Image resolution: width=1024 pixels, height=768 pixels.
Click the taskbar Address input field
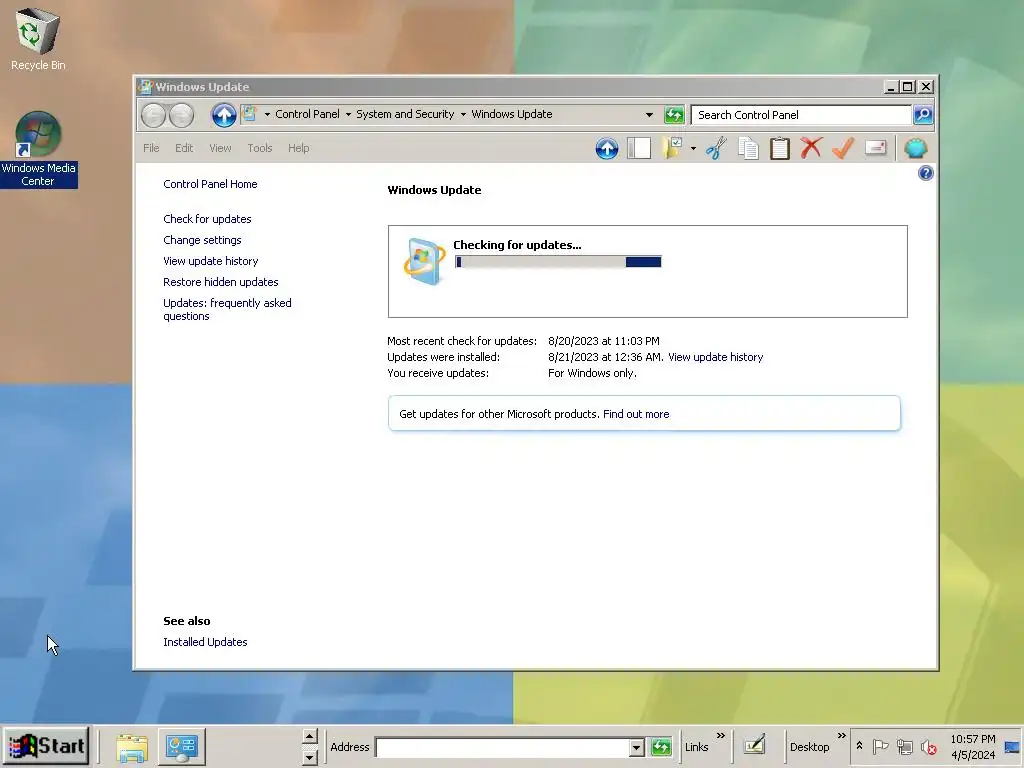pyautogui.click(x=503, y=748)
